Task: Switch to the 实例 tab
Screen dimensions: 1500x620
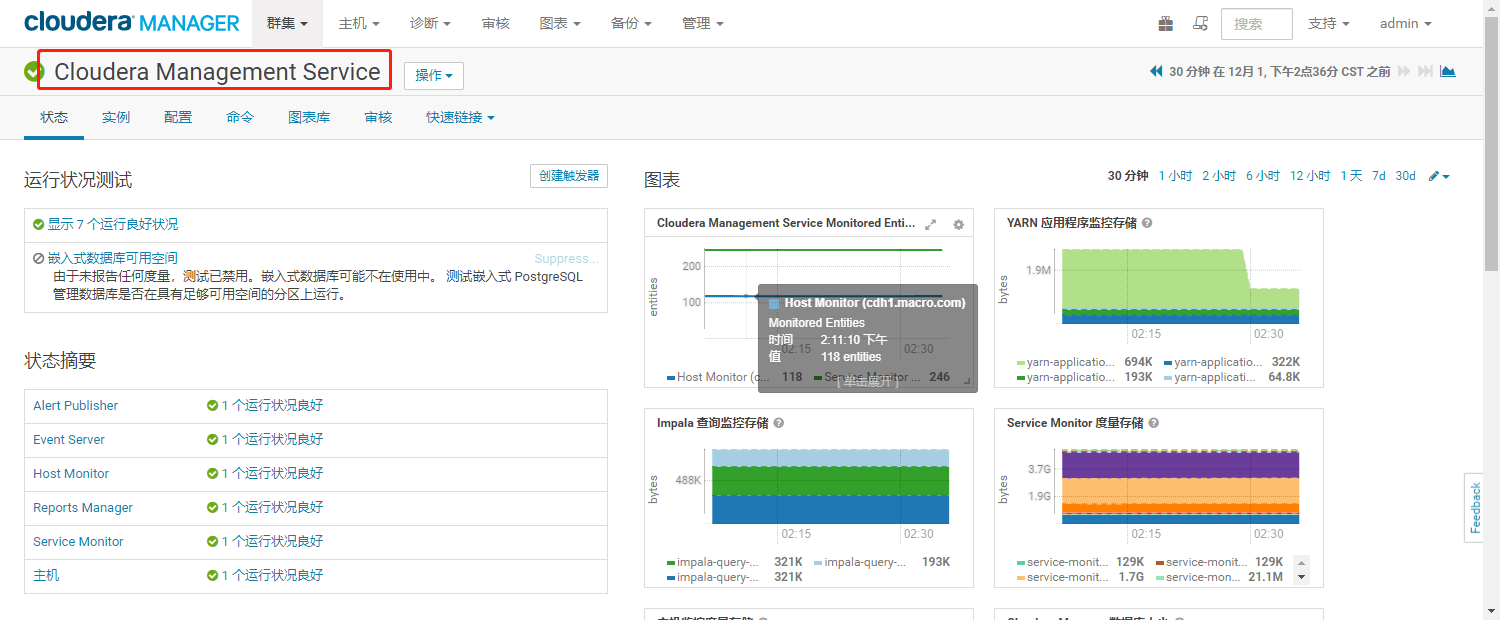Action: coord(116,117)
